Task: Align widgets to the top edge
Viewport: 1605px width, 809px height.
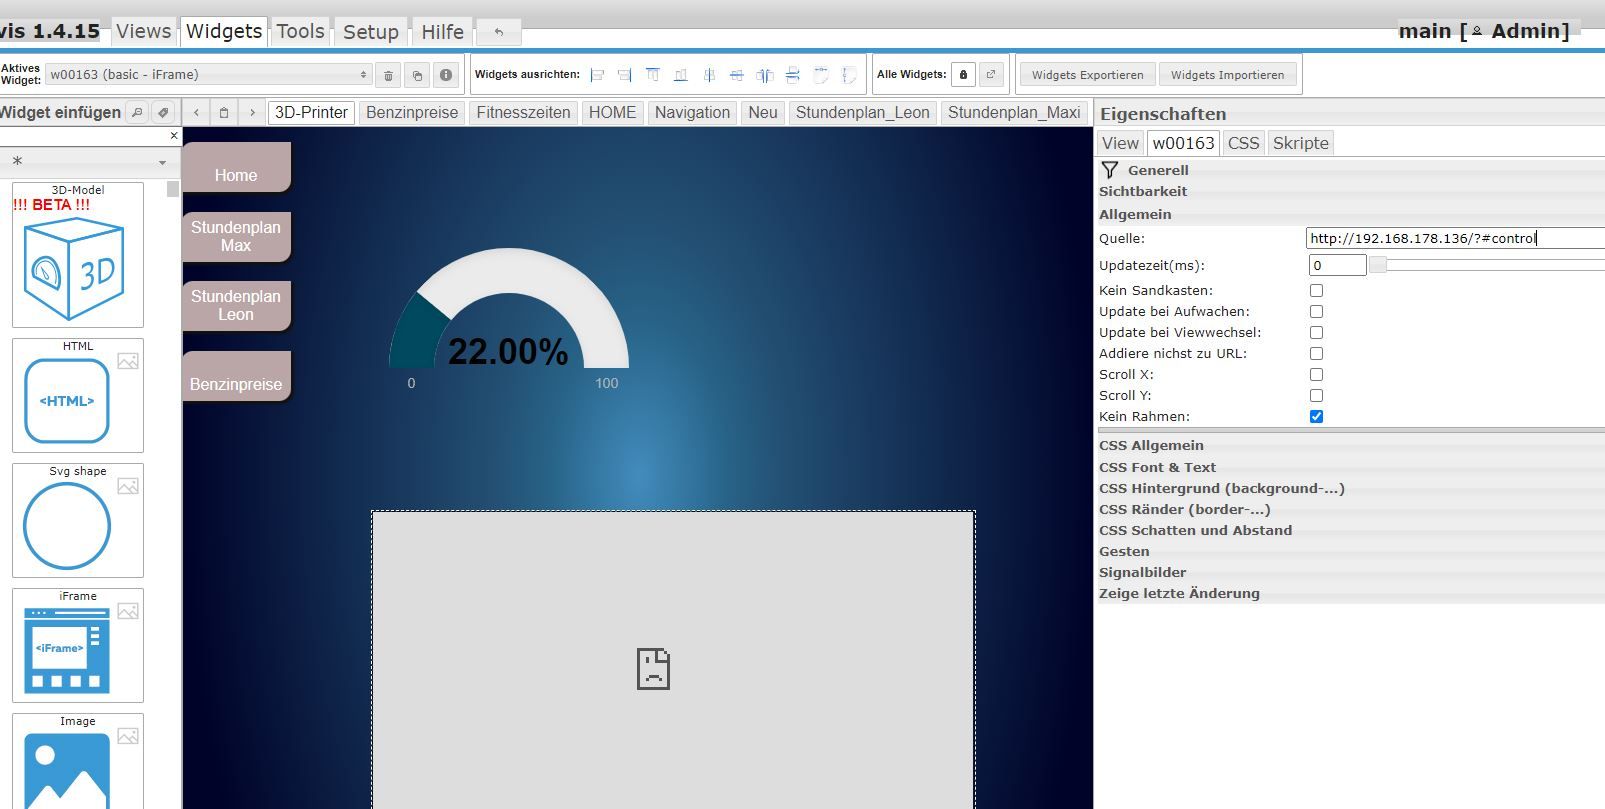Action: pyautogui.click(x=653, y=75)
